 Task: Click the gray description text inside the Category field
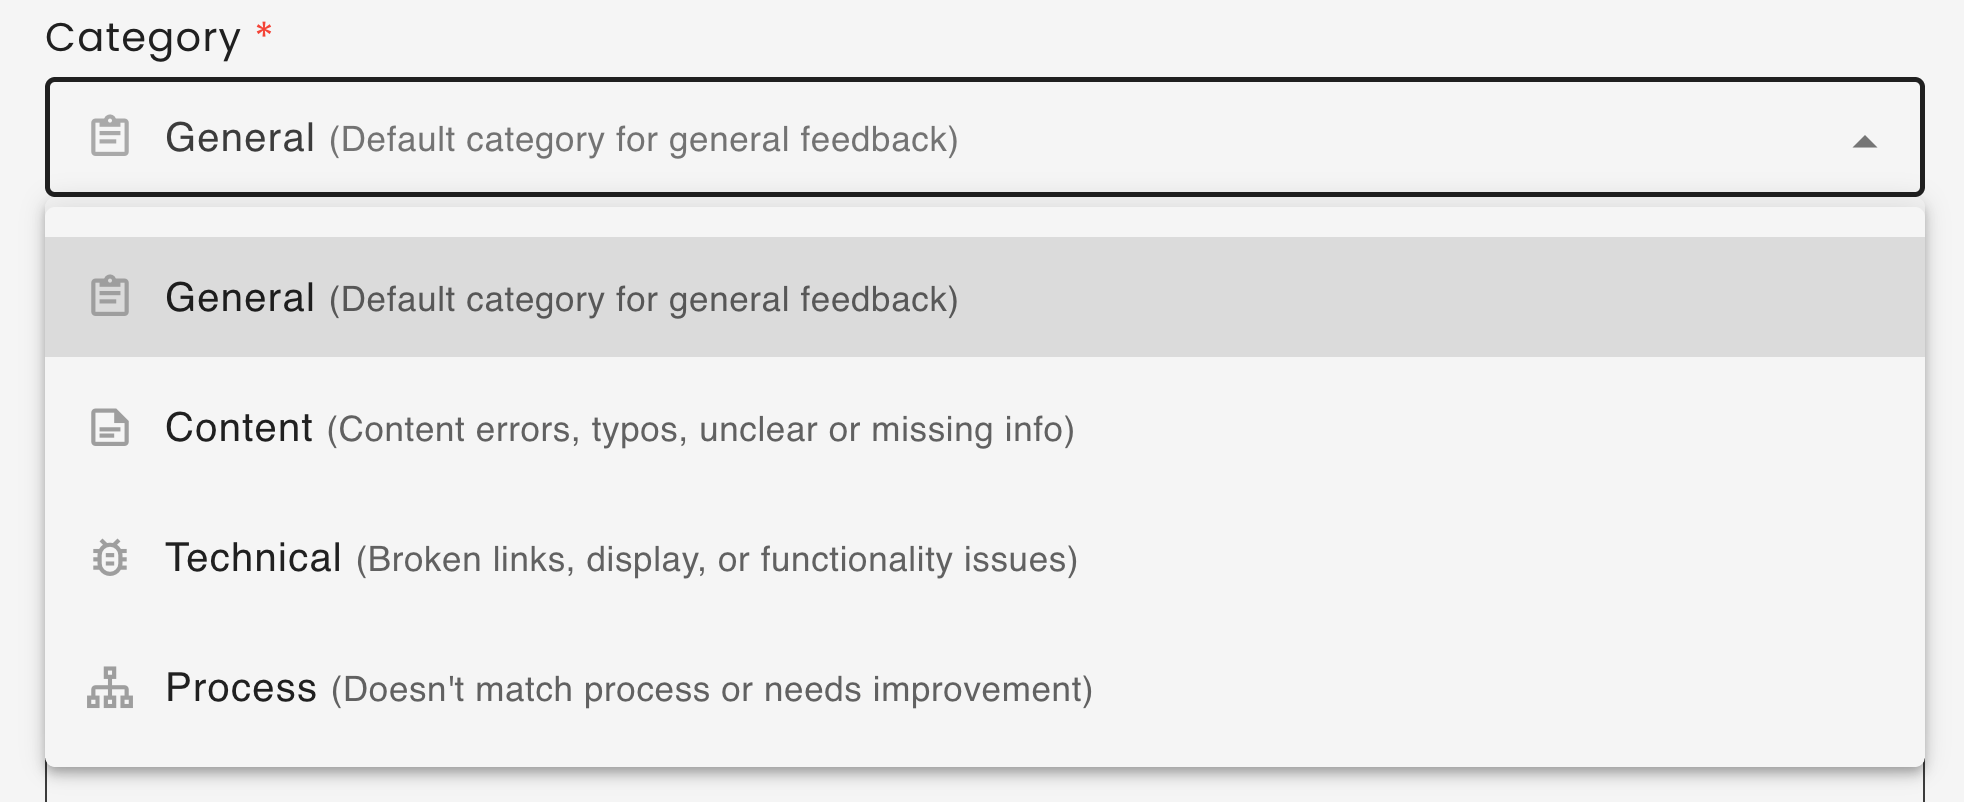point(644,140)
